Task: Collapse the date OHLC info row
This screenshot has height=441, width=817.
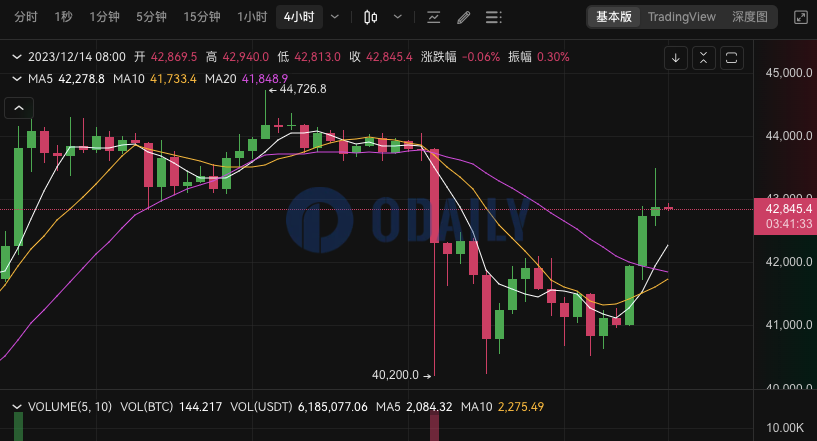Action: (16, 57)
